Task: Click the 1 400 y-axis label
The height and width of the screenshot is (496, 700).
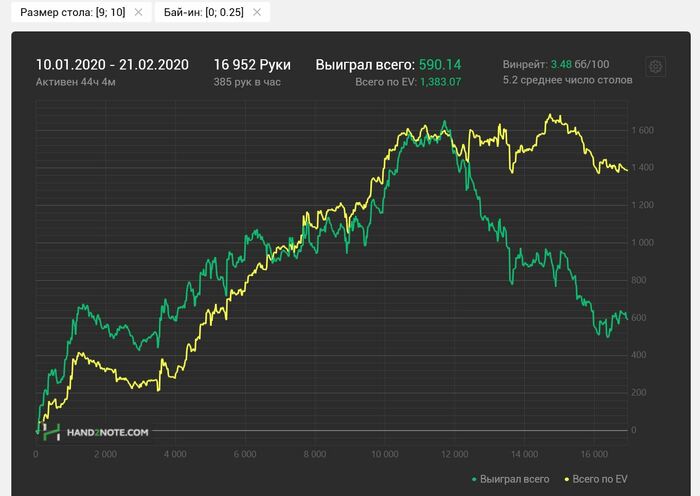Action: point(642,167)
